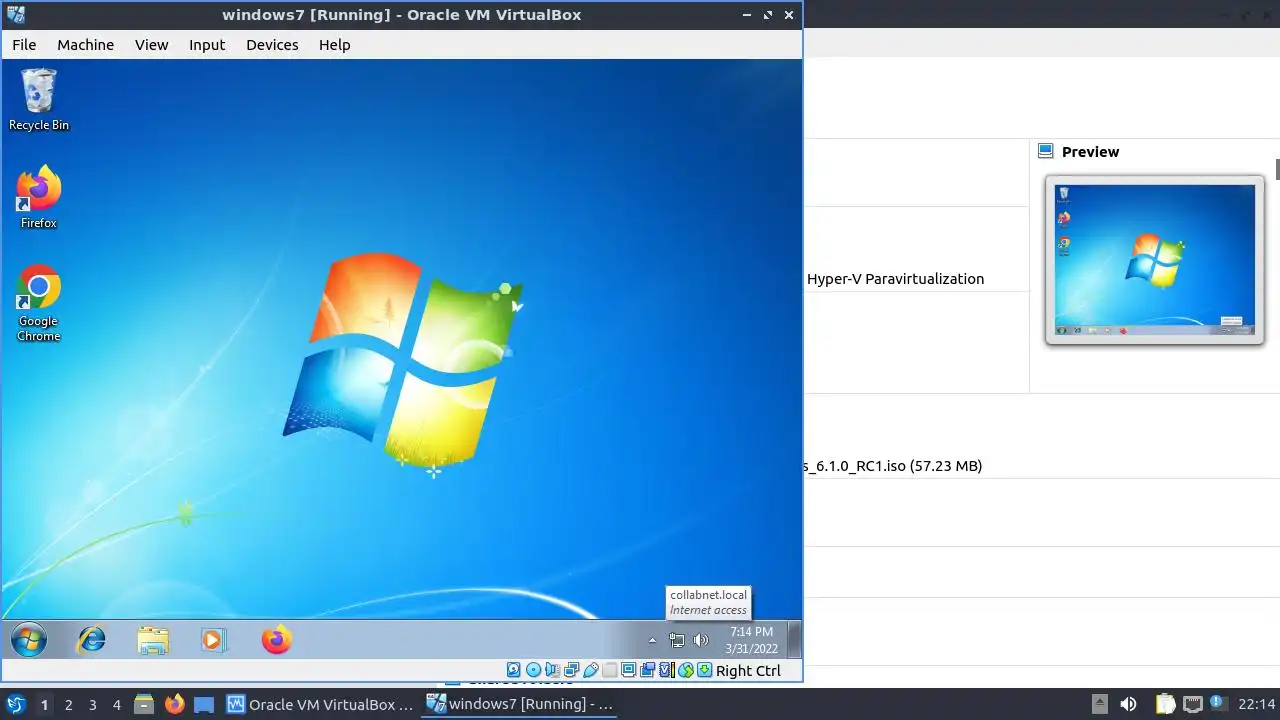The height and width of the screenshot is (720, 1280).
Task: Open Windows Explorer from the guest taskbar
Action: click(153, 639)
